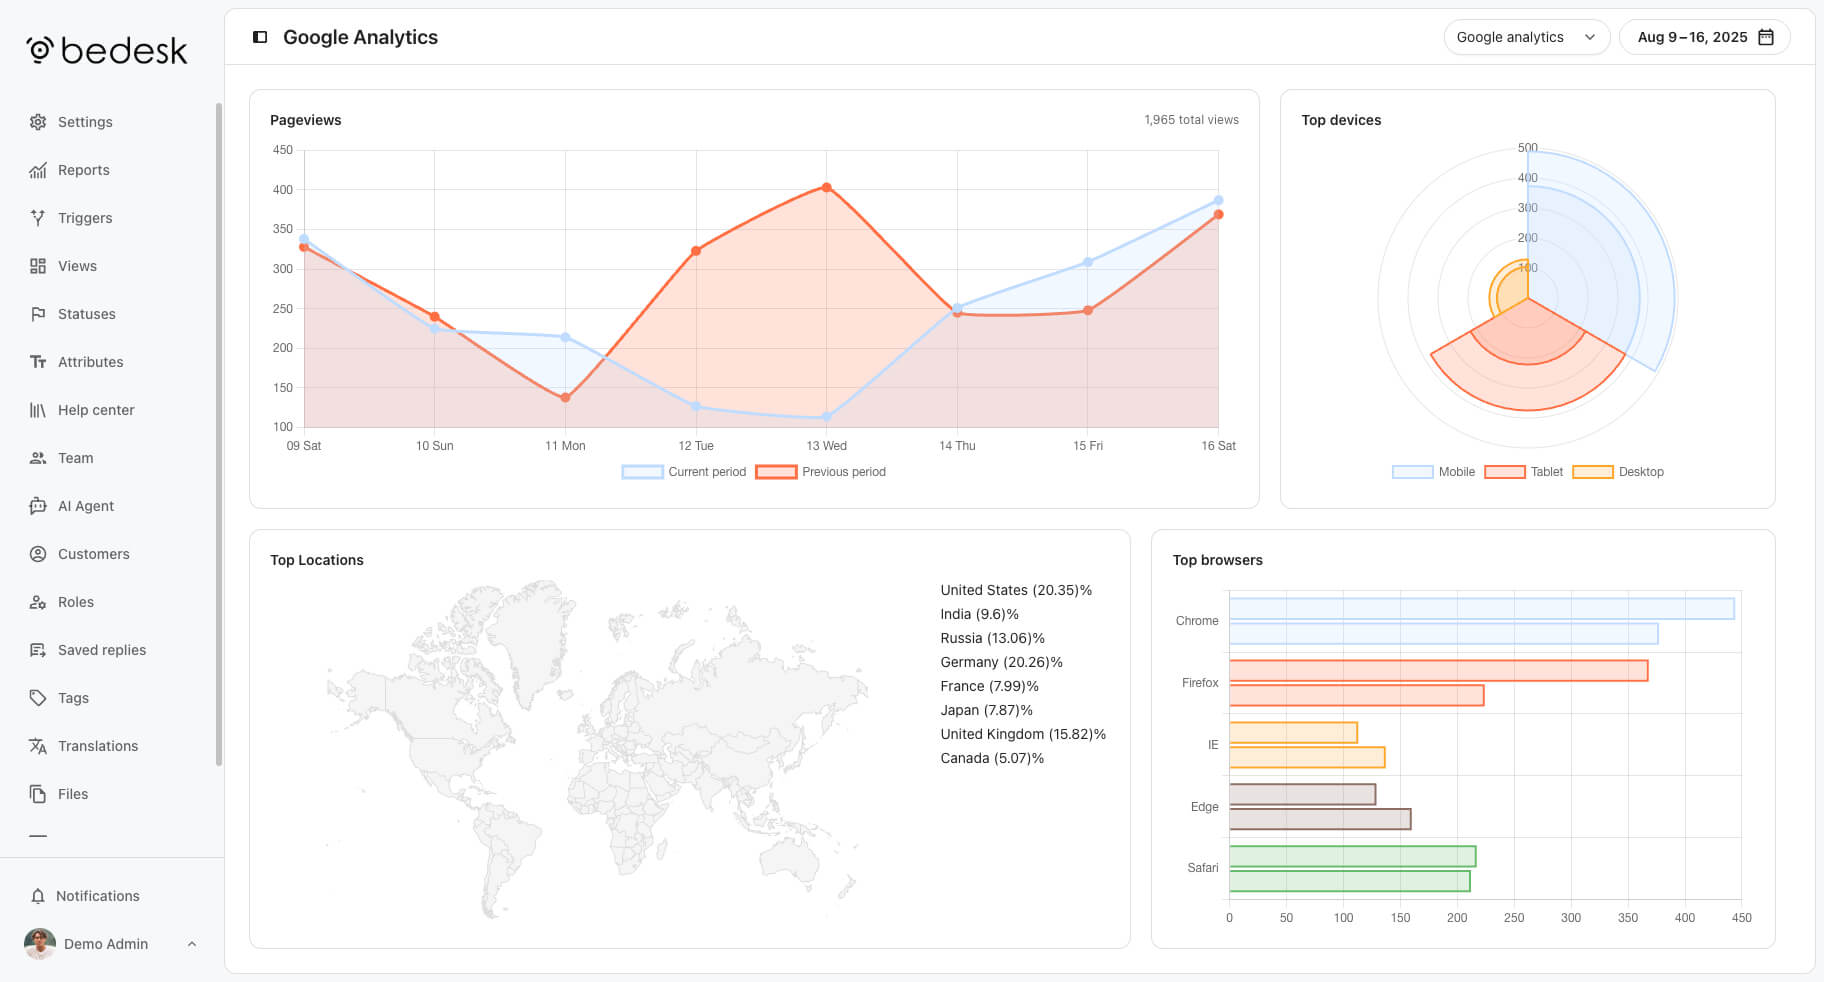This screenshot has width=1824, height=982.
Task: Click the Tags label icon
Action: click(x=38, y=698)
